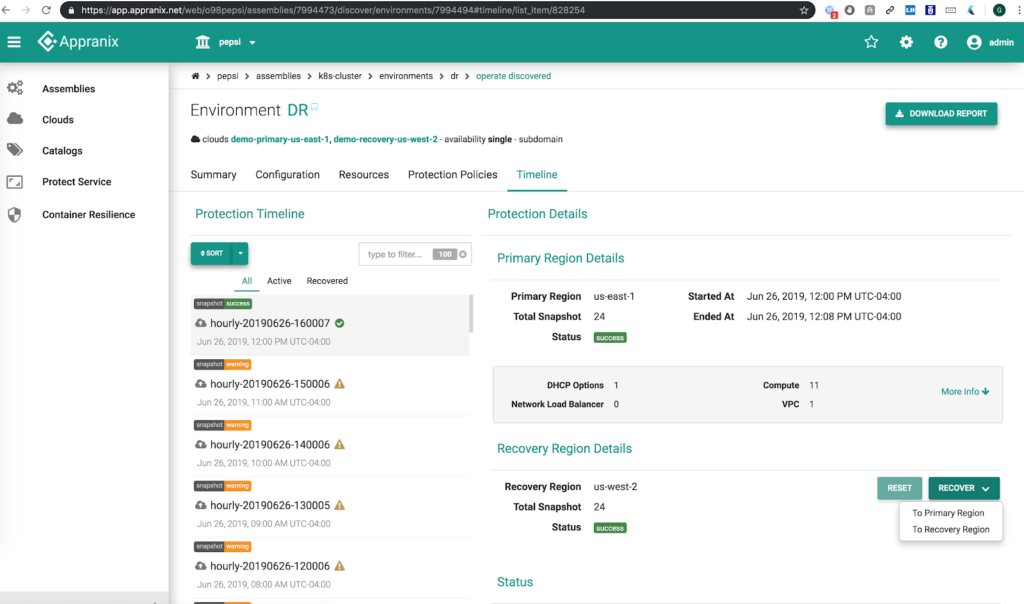Go to pepsi in the breadcrumb

click(227, 76)
